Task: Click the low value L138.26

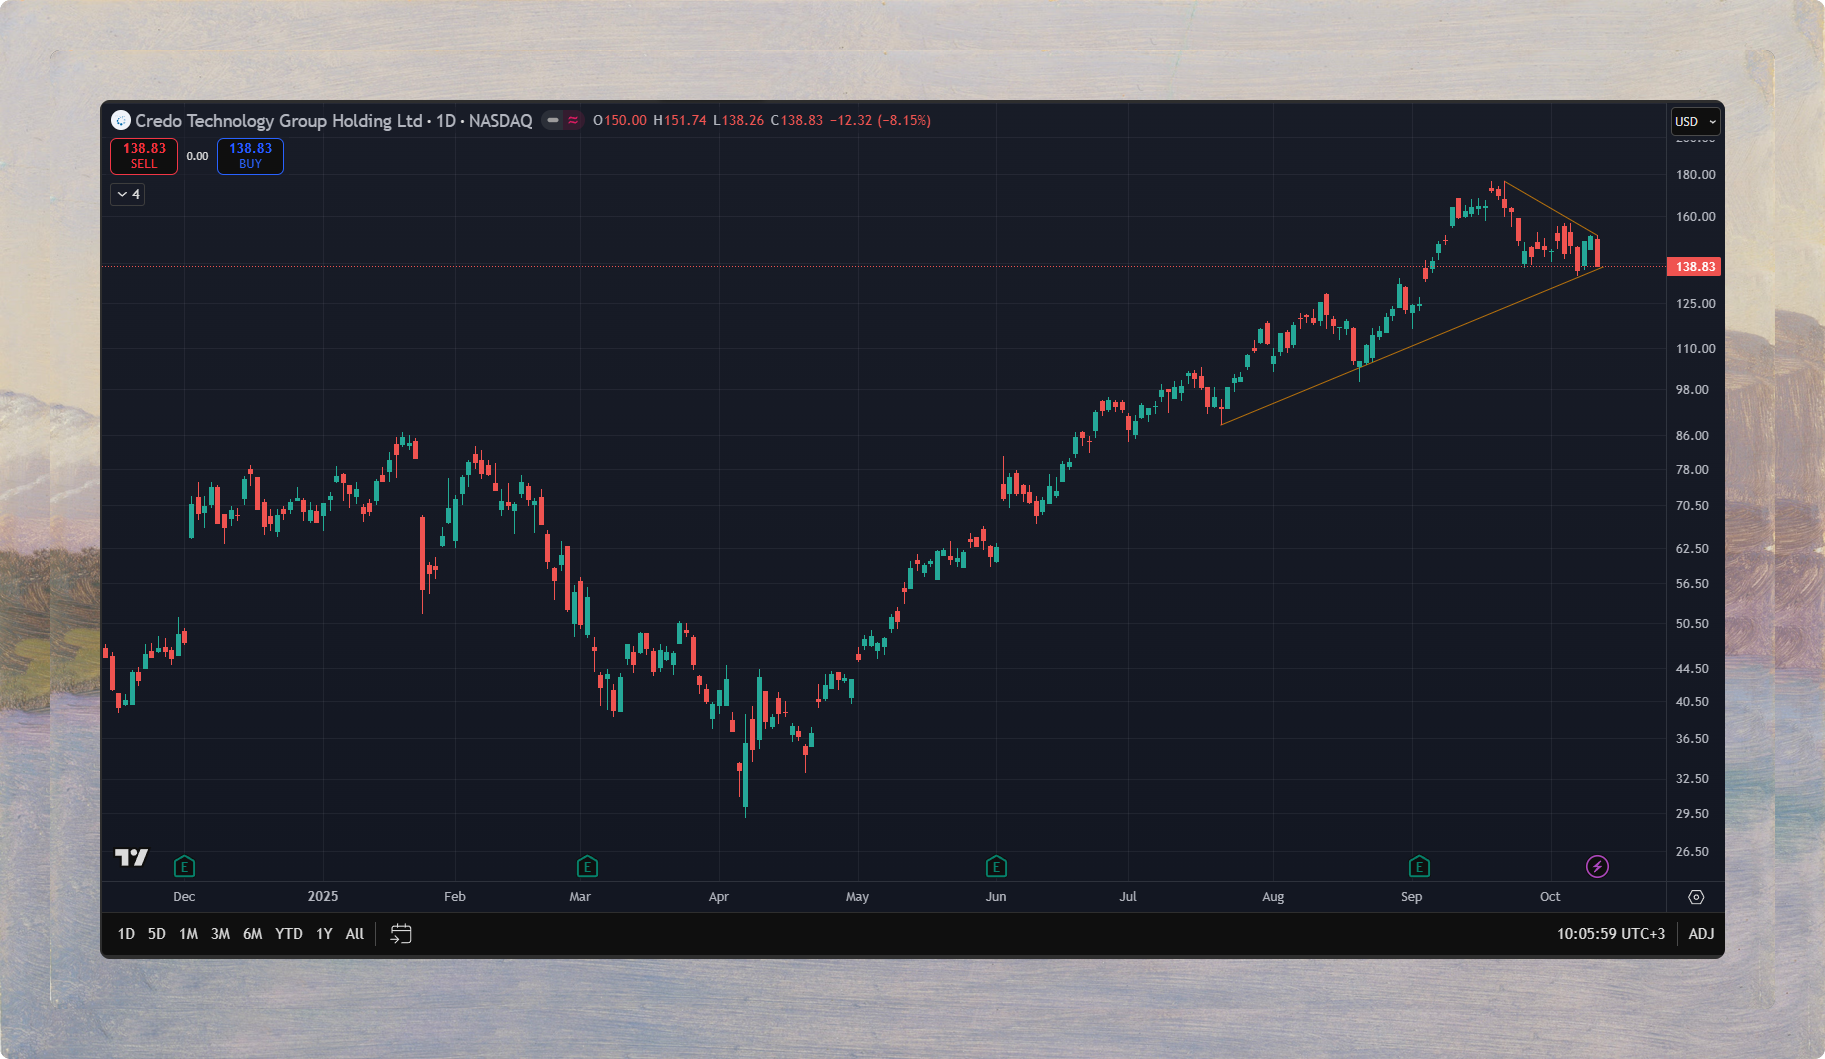Action: [x=738, y=120]
